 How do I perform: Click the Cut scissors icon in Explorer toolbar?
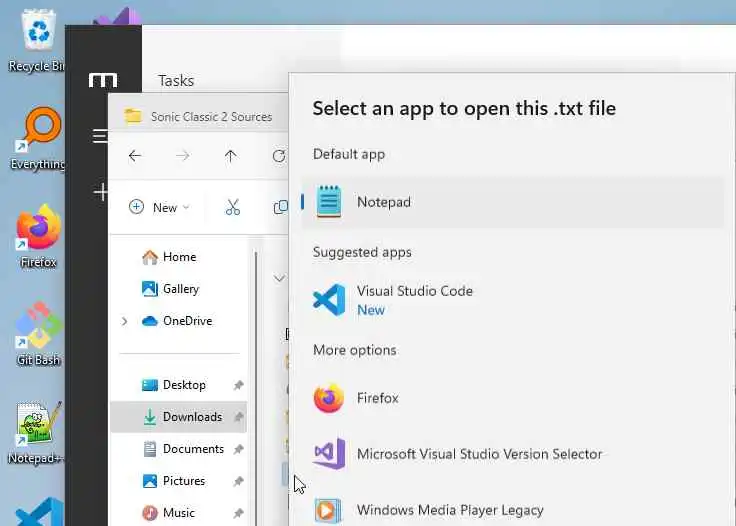tap(233, 207)
